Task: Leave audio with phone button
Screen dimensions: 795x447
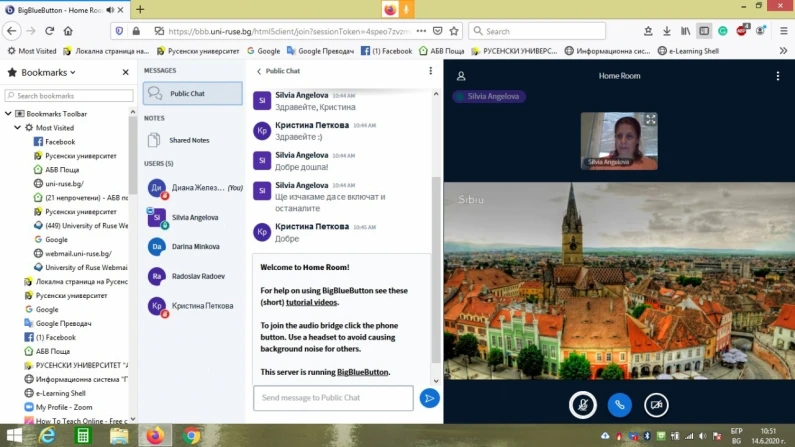Action: 619,405
